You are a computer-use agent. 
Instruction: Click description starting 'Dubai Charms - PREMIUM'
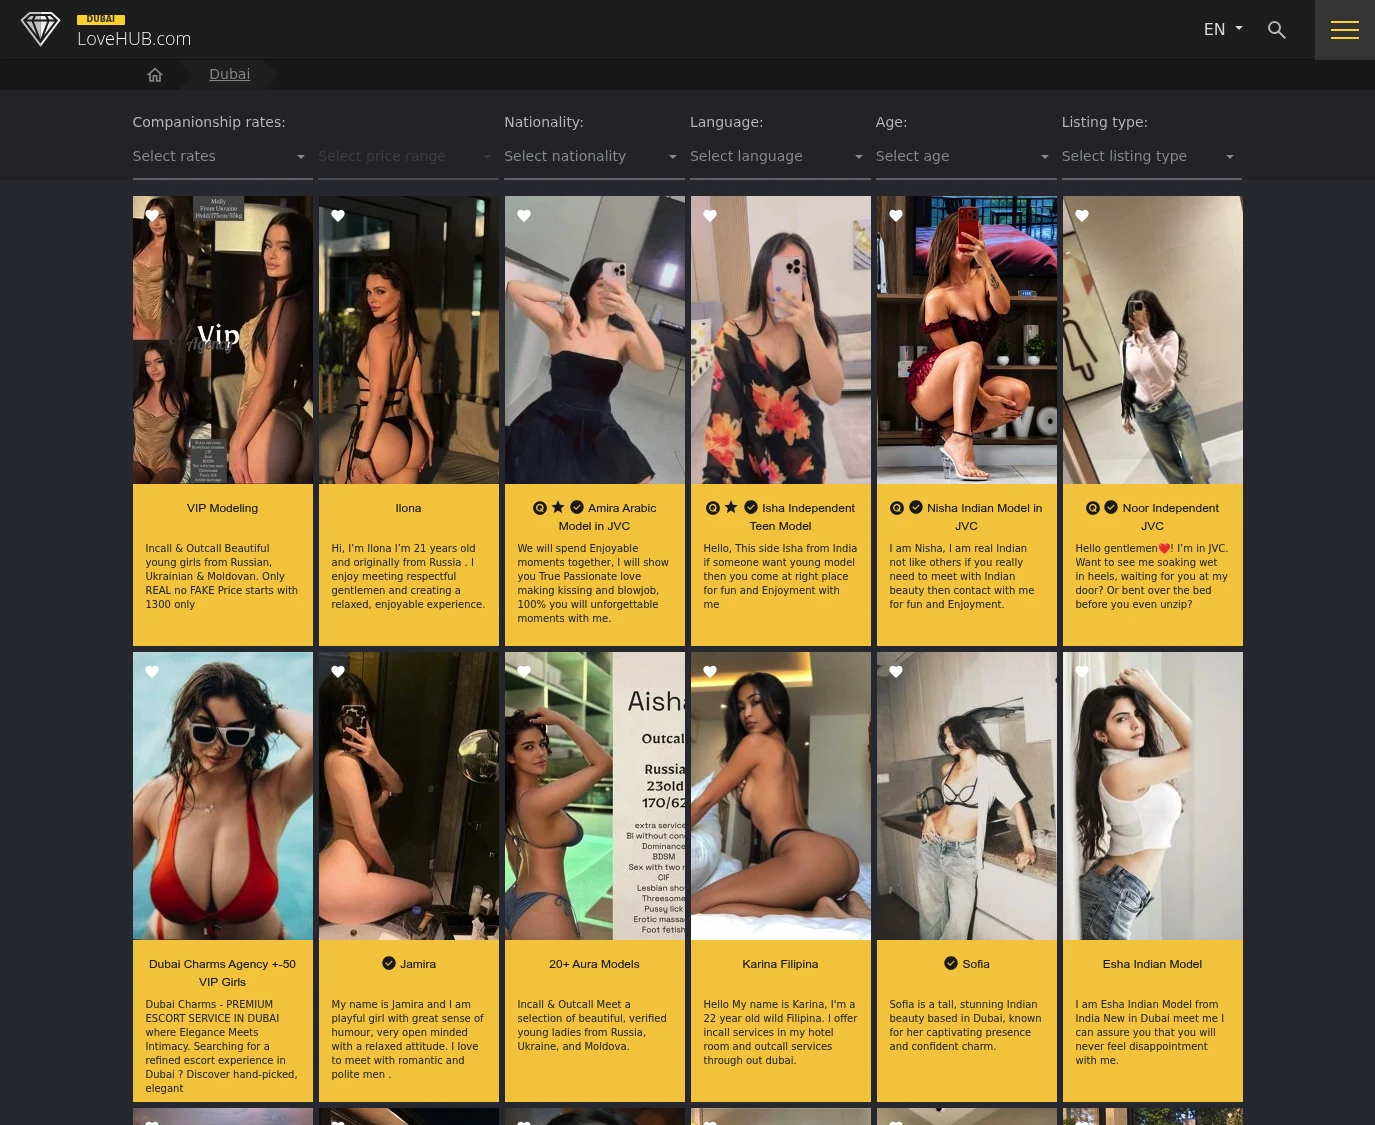point(221,1046)
